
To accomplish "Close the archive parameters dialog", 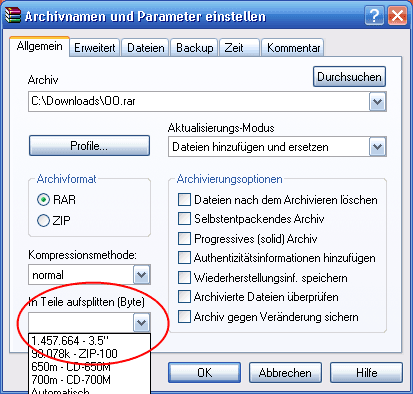I will 397,16.
